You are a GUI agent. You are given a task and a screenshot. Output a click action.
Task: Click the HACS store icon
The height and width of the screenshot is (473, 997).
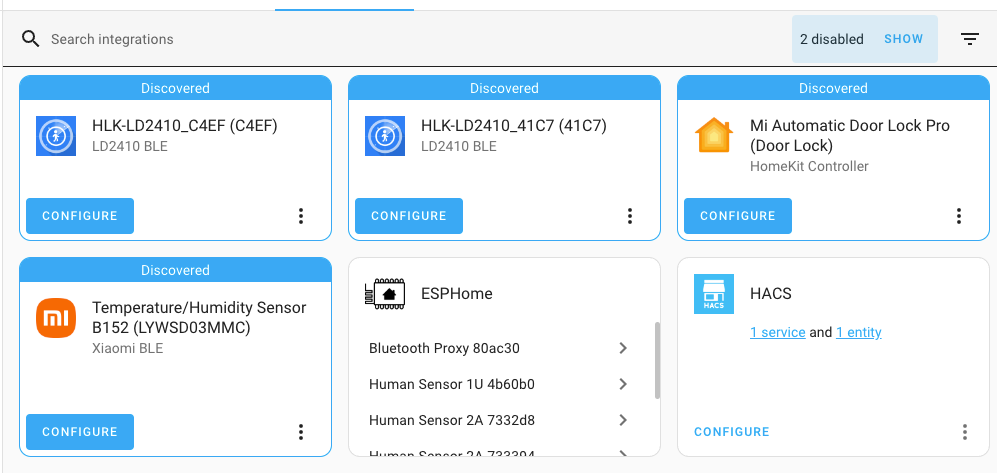pyautogui.click(x=714, y=294)
